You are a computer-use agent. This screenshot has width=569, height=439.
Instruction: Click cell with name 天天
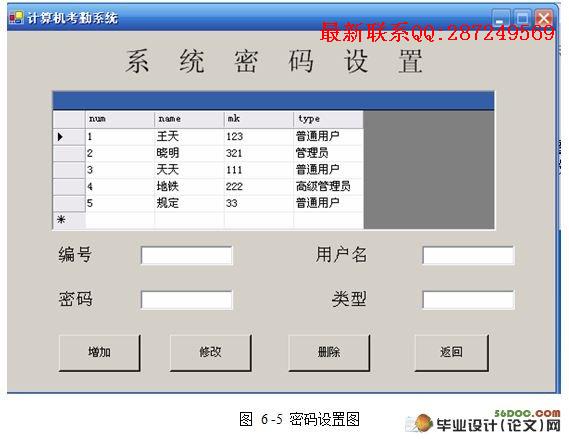(189, 170)
